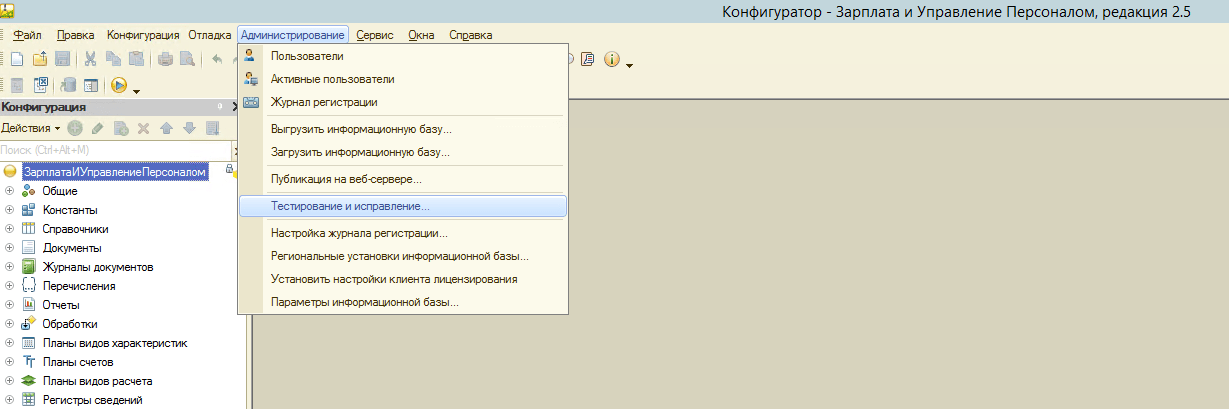Open the Файл menu

[27, 34]
